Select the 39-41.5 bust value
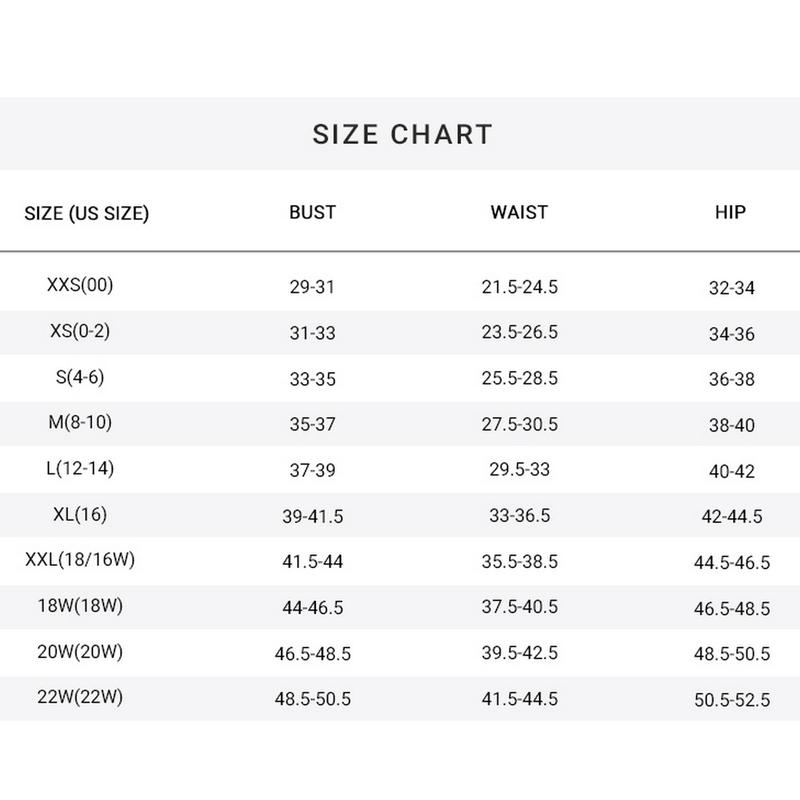Viewport: 800px width, 800px height. coord(312,517)
